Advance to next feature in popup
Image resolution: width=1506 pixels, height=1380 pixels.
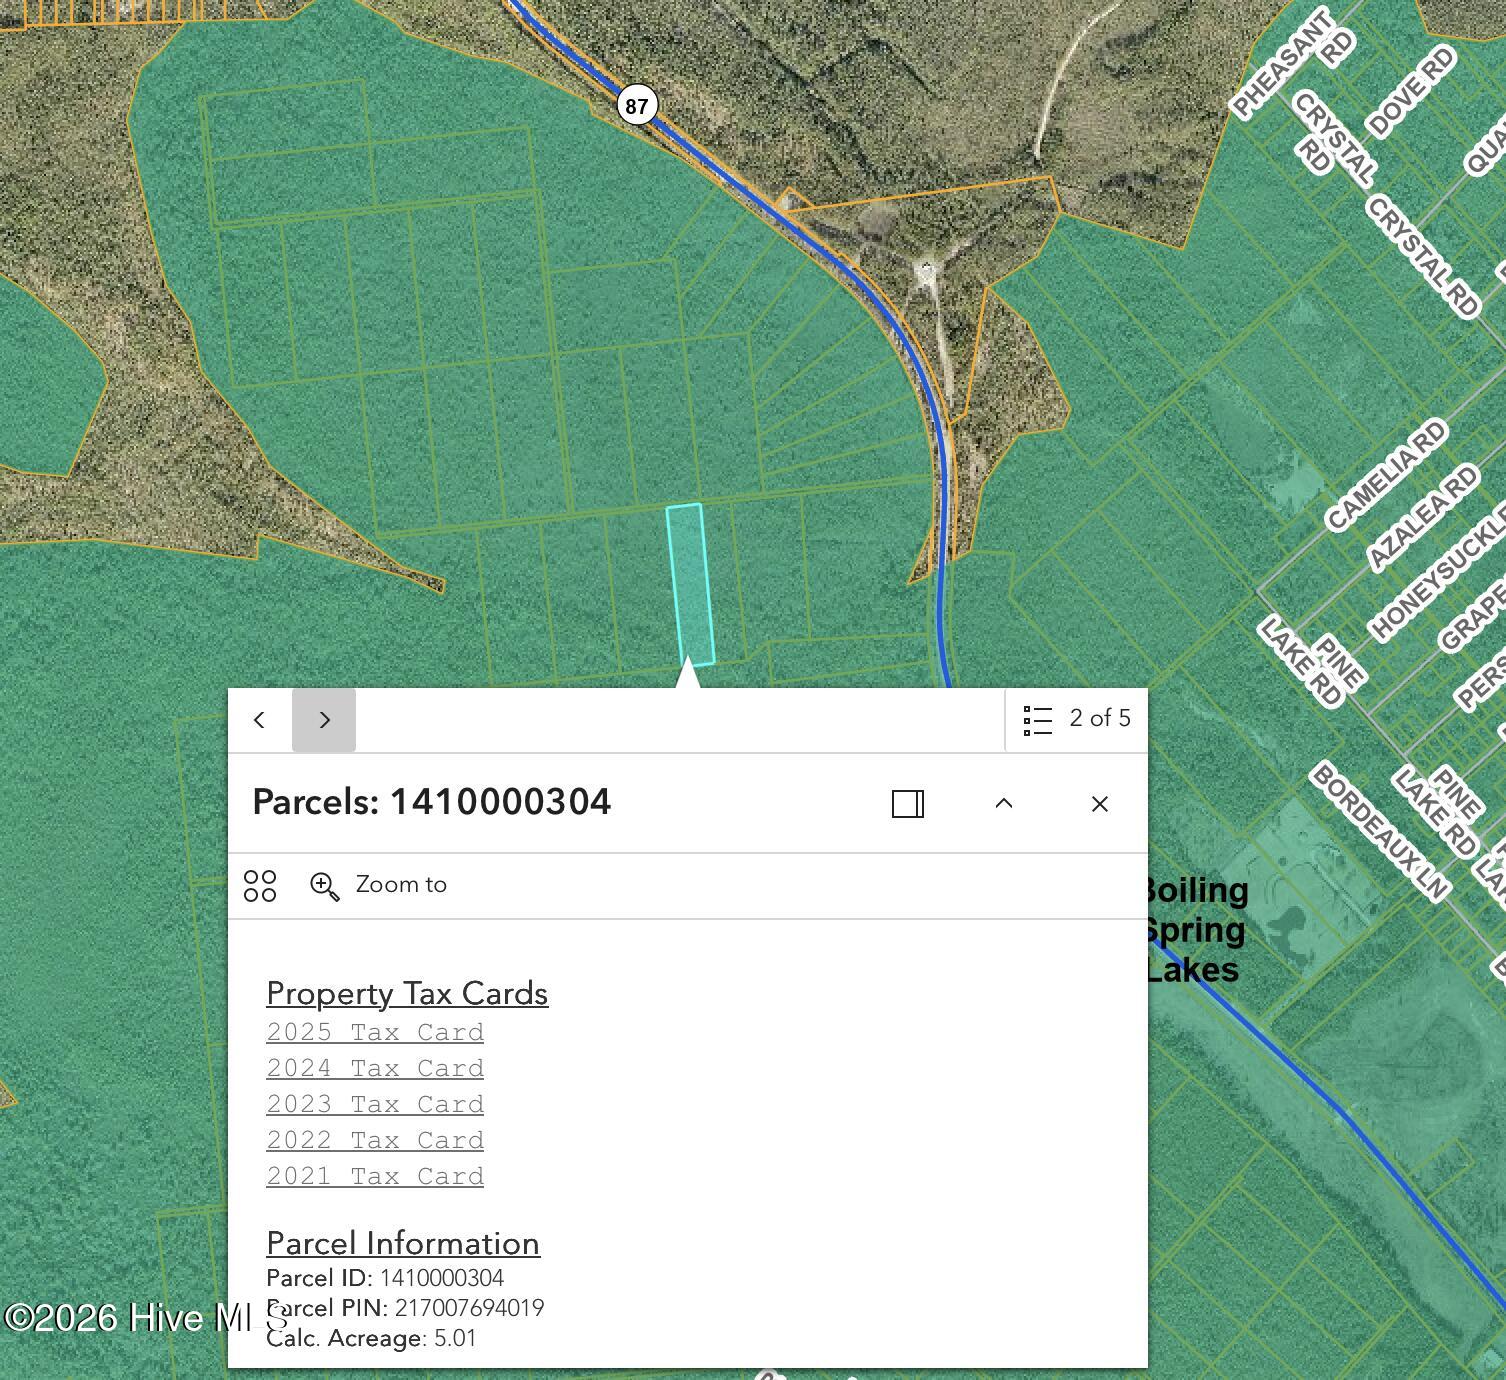coord(324,720)
